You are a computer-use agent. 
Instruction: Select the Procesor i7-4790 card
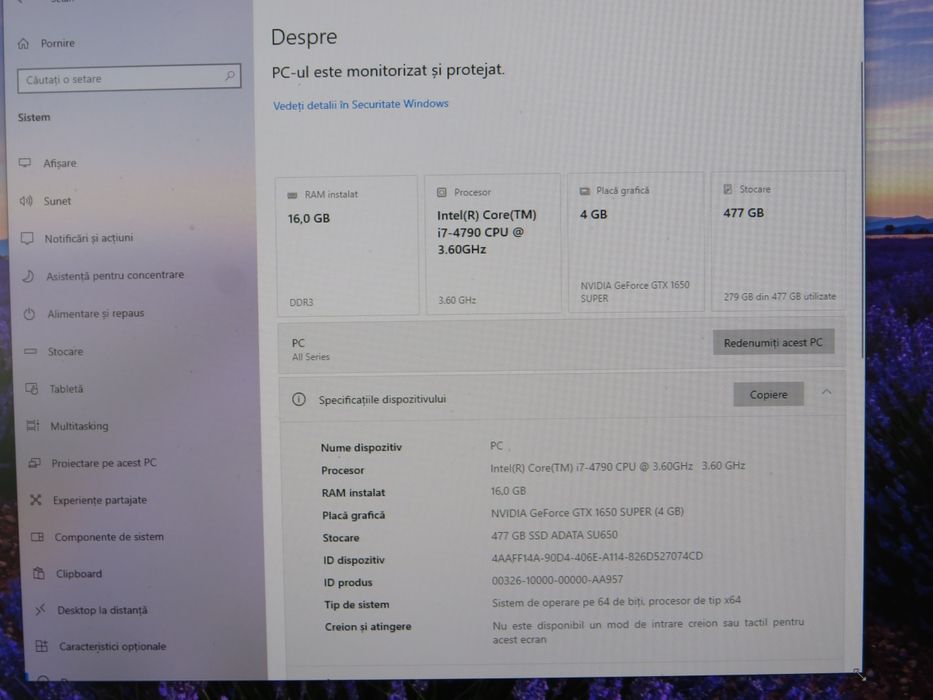(493, 243)
